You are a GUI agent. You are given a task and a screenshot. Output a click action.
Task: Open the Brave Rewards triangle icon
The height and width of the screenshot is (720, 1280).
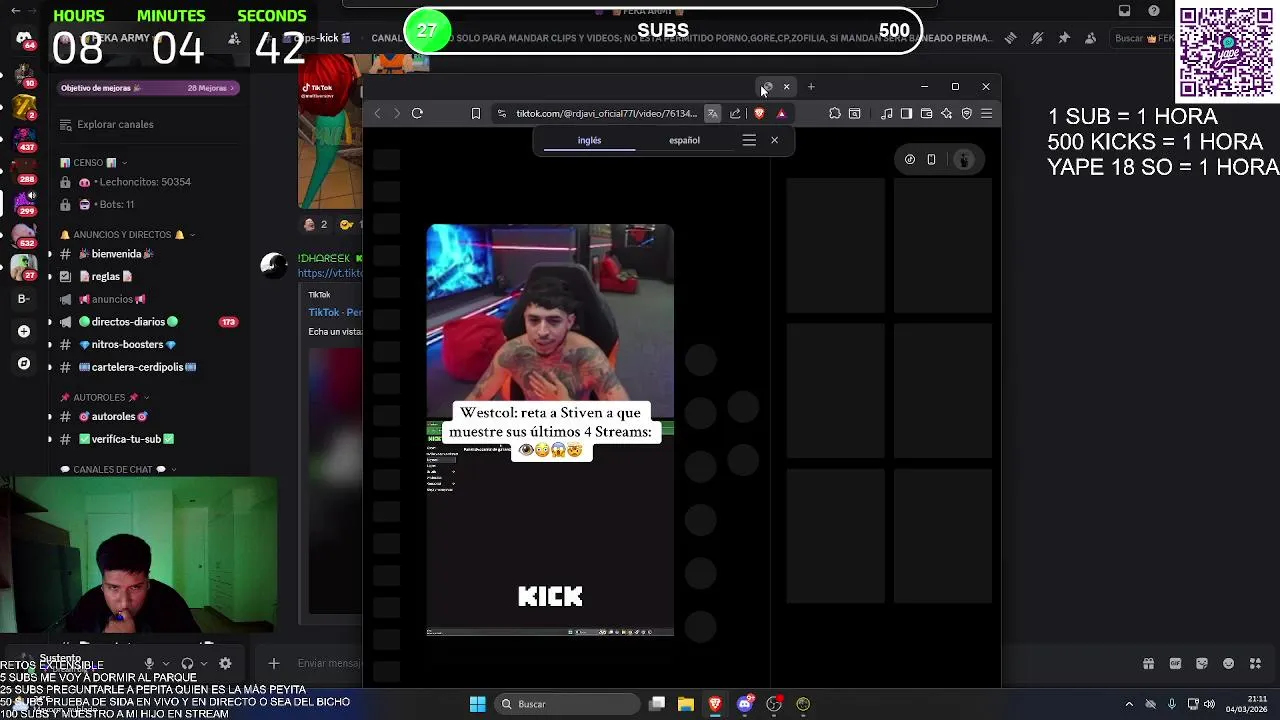(x=781, y=113)
